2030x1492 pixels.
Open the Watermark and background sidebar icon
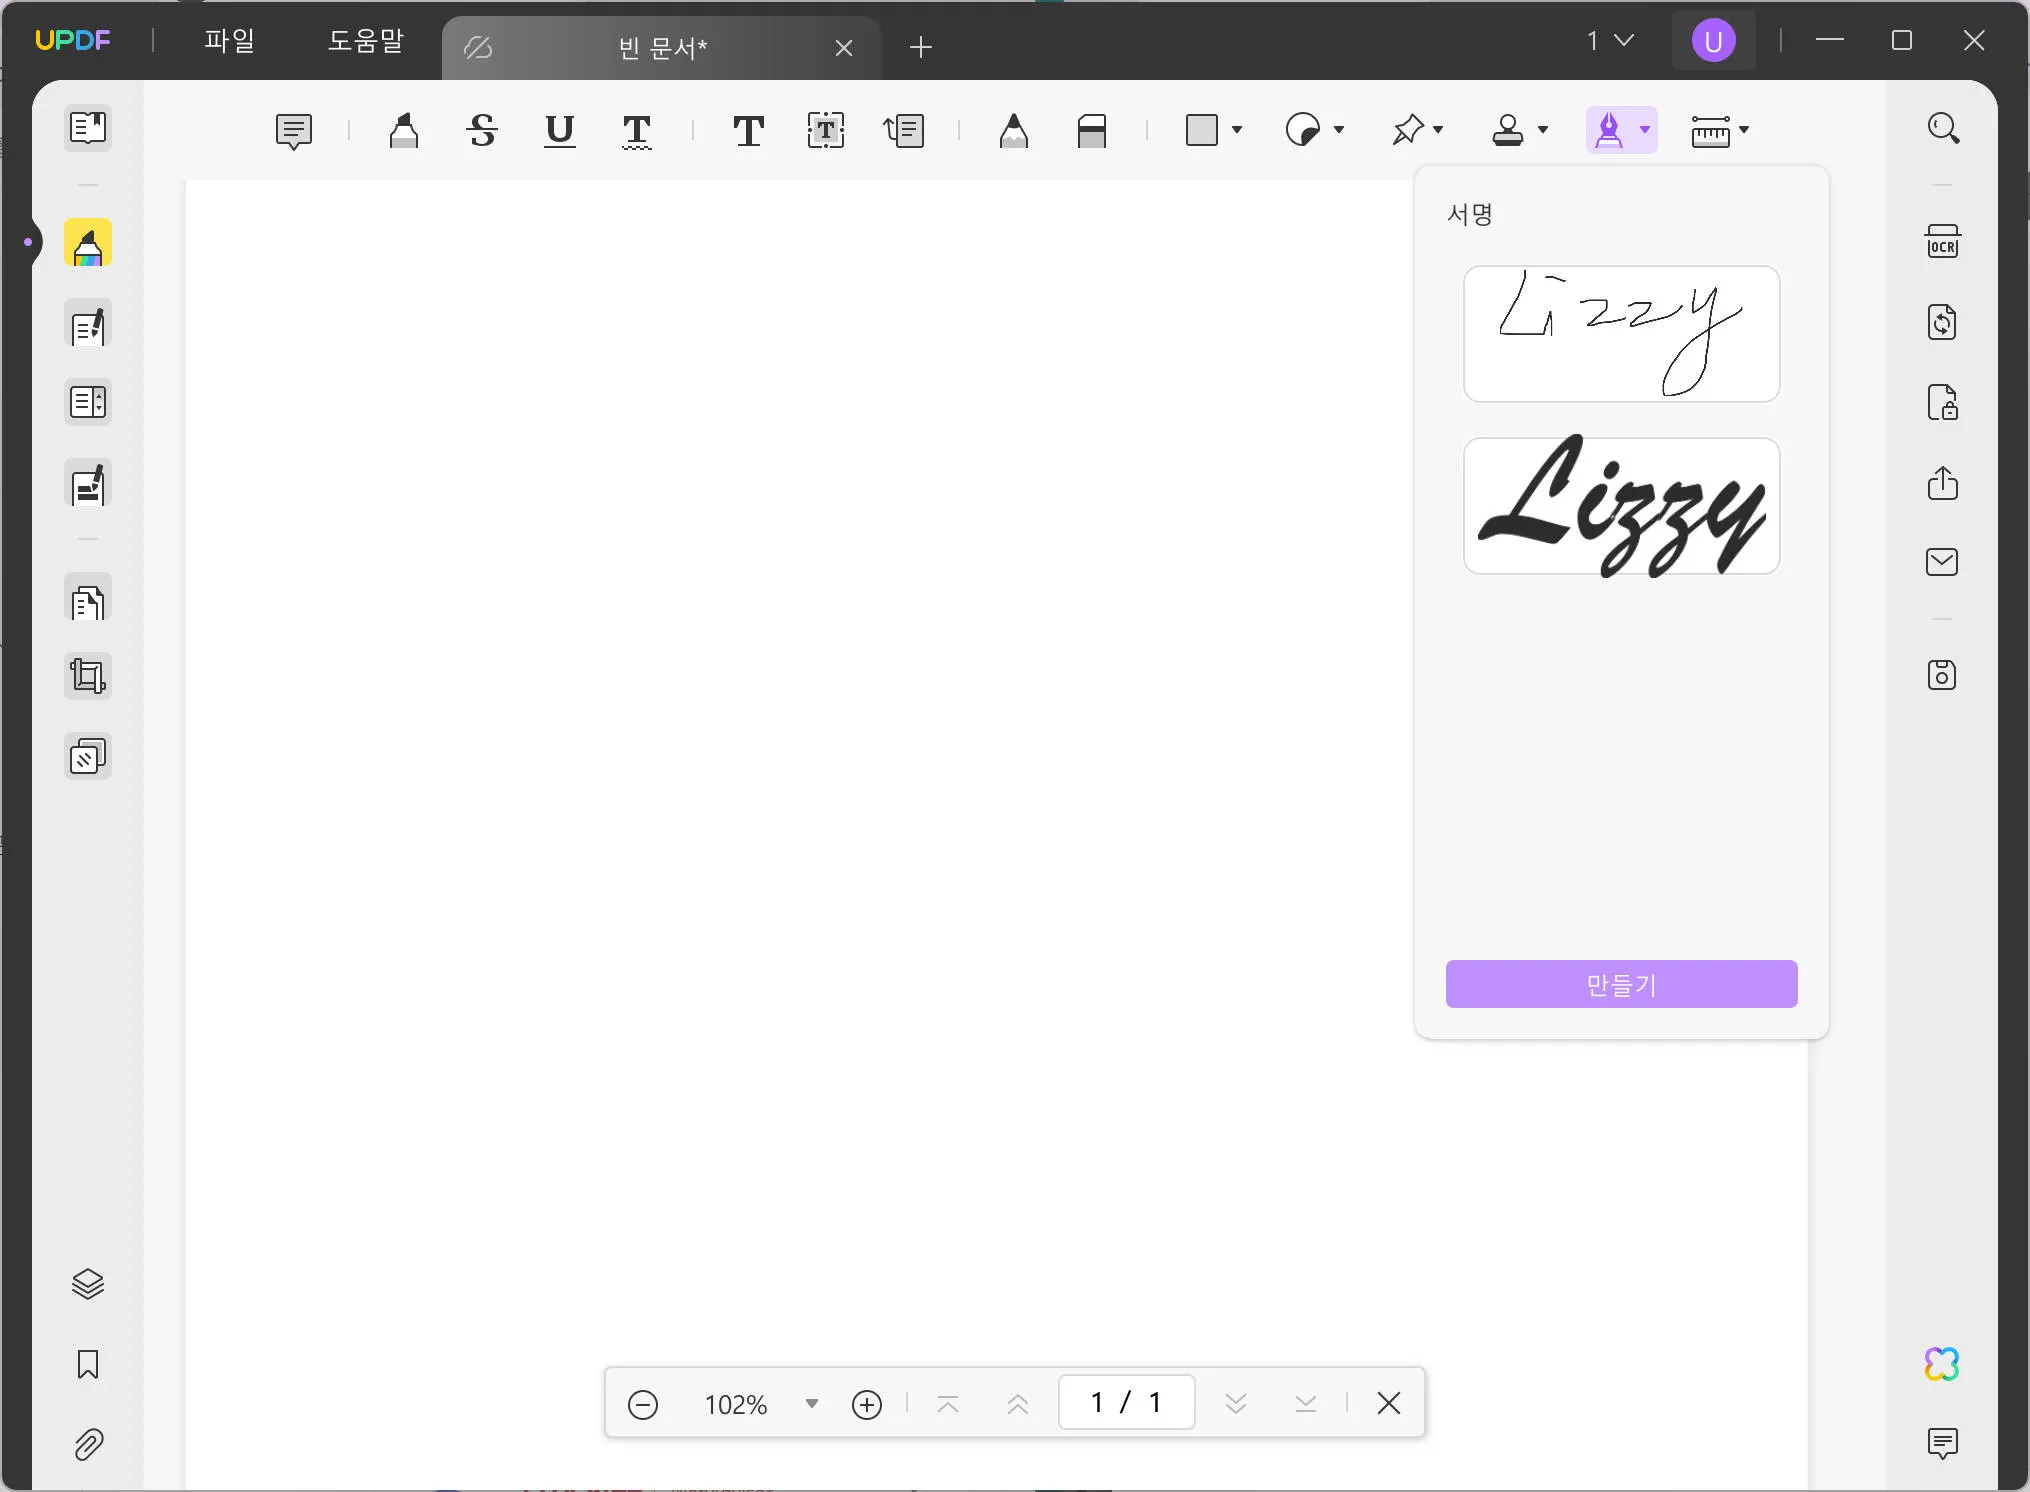tap(88, 757)
